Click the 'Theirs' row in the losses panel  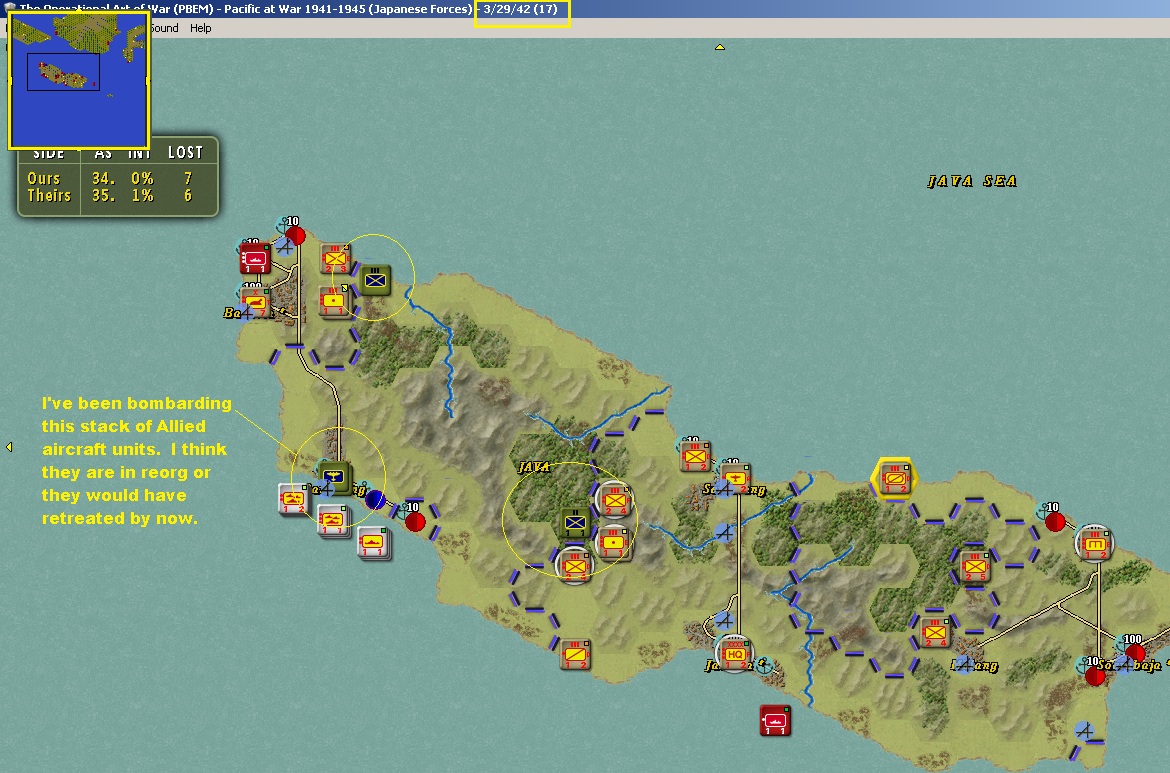coord(117,195)
